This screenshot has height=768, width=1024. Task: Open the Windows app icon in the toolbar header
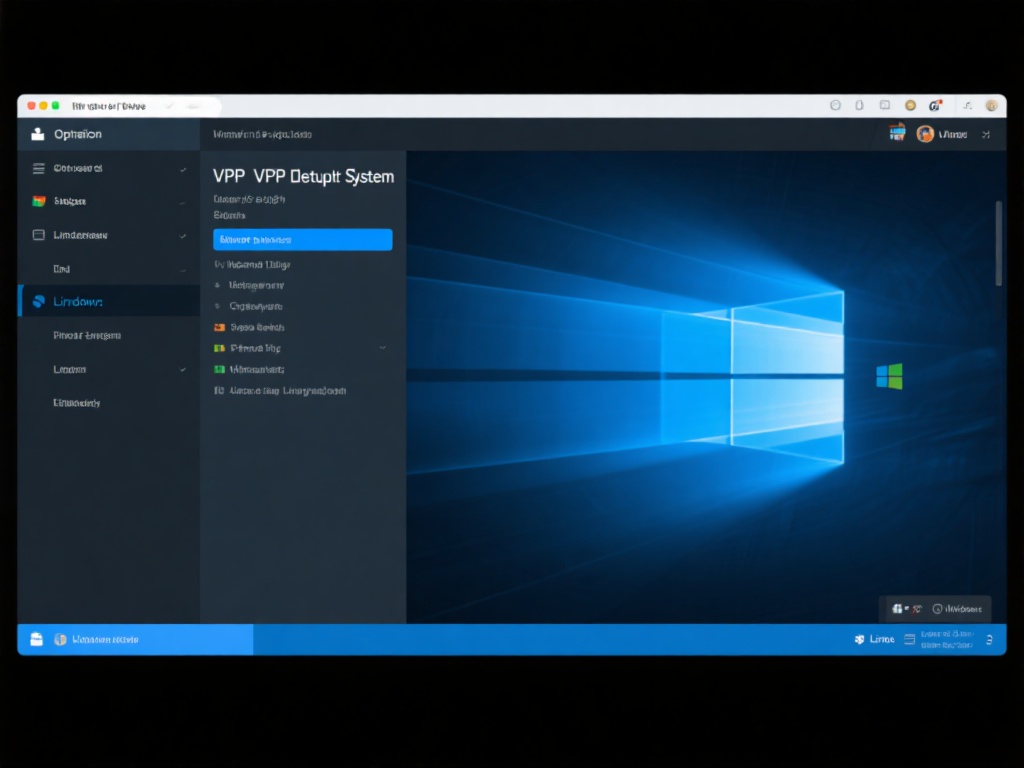point(897,132)
